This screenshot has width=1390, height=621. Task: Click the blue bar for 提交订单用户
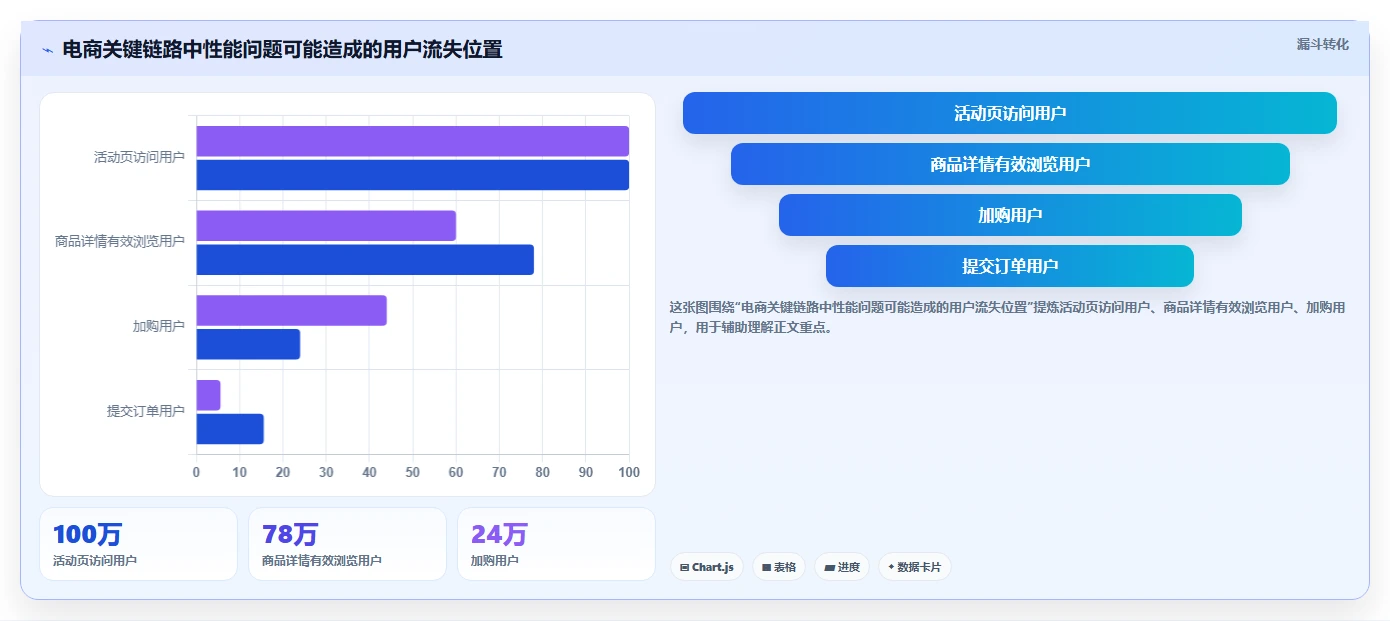230,429
